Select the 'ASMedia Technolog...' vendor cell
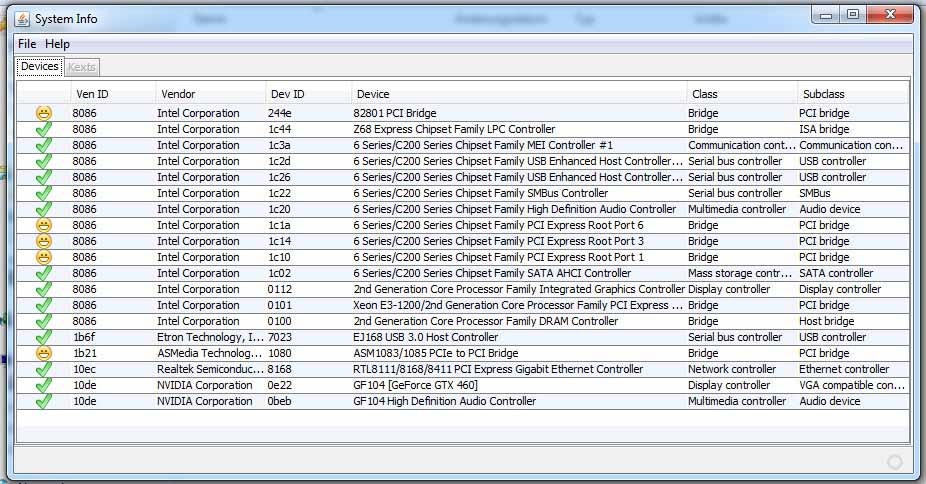 (209, 353)
